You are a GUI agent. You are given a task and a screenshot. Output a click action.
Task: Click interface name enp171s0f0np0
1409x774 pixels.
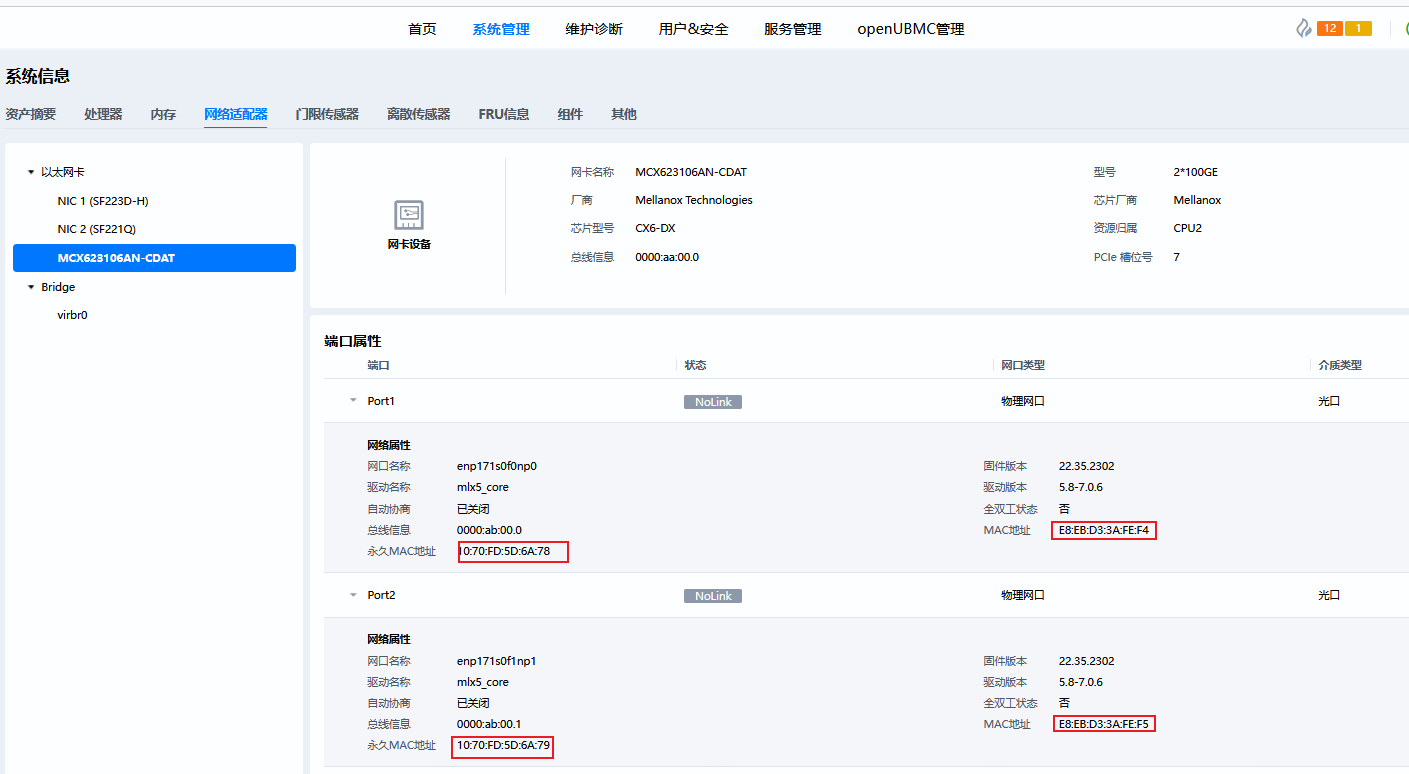497,466
